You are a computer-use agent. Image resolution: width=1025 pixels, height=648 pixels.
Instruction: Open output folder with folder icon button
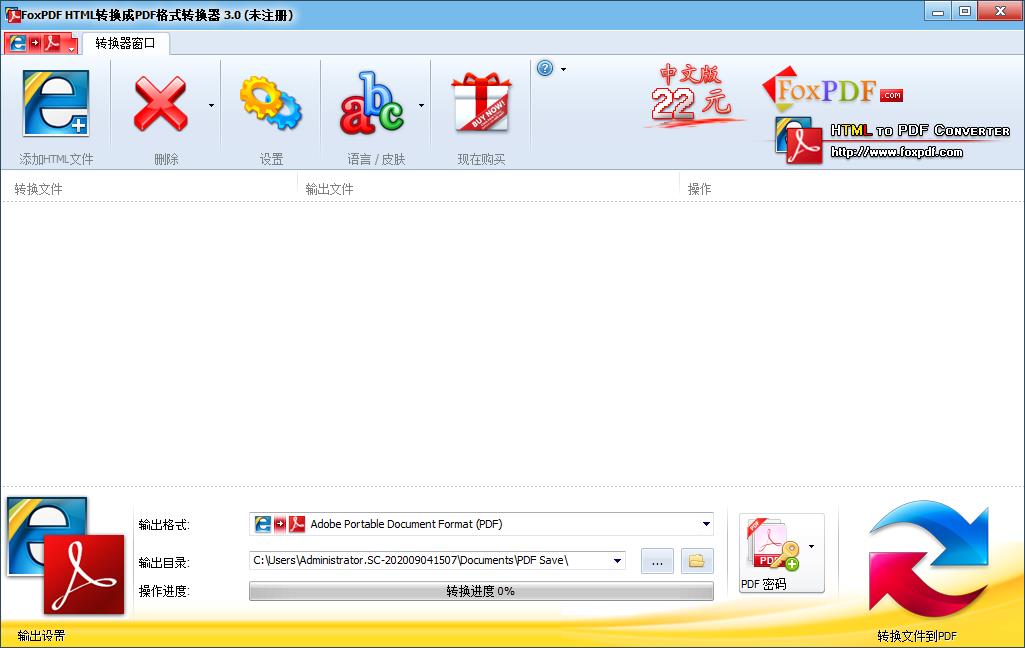click(697, 561)
